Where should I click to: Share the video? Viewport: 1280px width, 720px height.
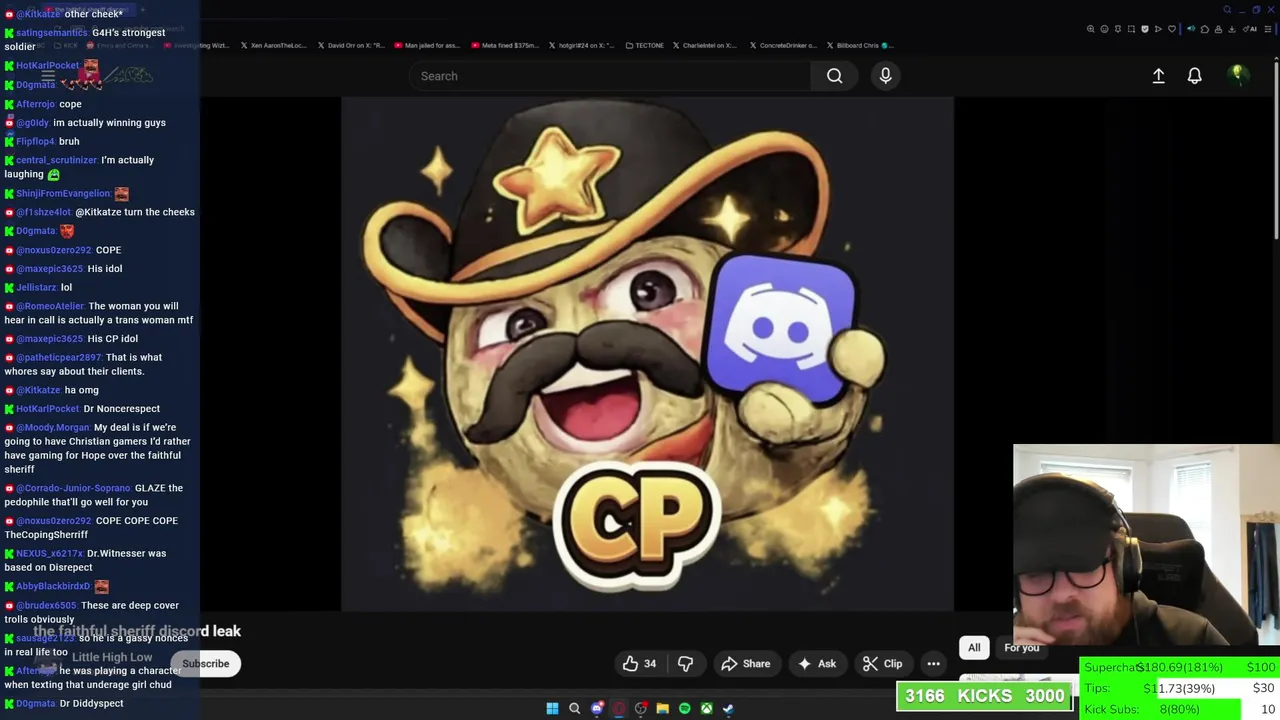click(x=746, y=663)
